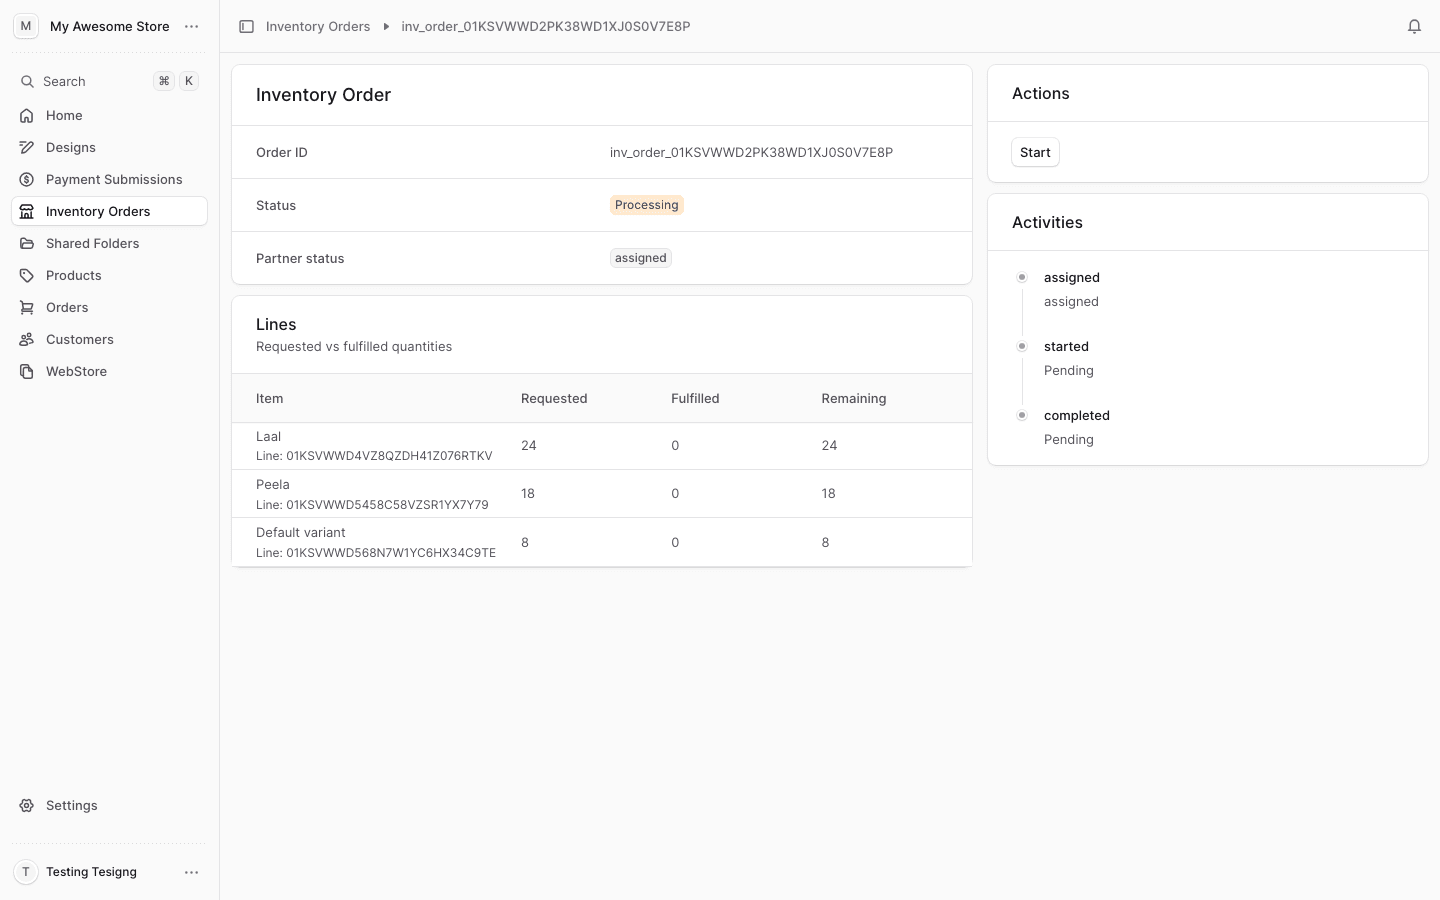Click requested quantity 24 for Laal
1440x900 pixels.
pyautogui.click(x=529, y=446)
